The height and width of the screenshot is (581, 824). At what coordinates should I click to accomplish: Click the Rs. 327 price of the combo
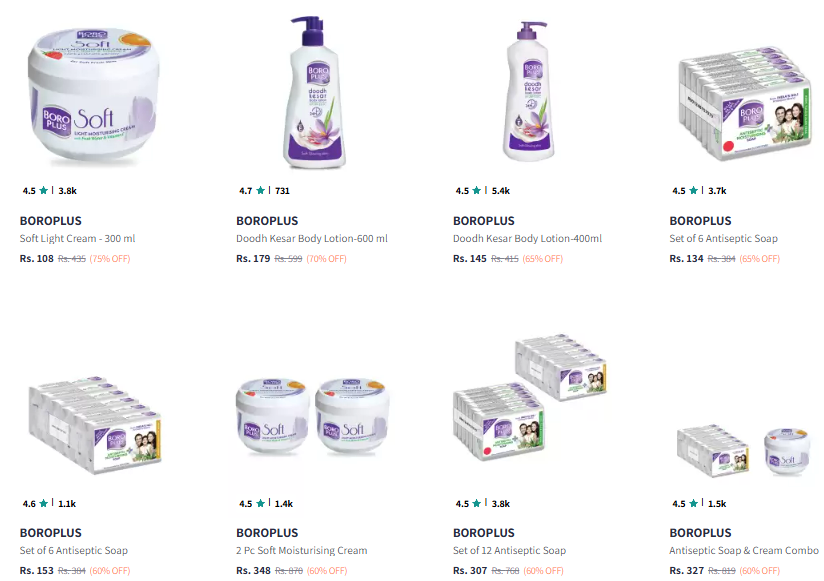click(x=686, y=570)
